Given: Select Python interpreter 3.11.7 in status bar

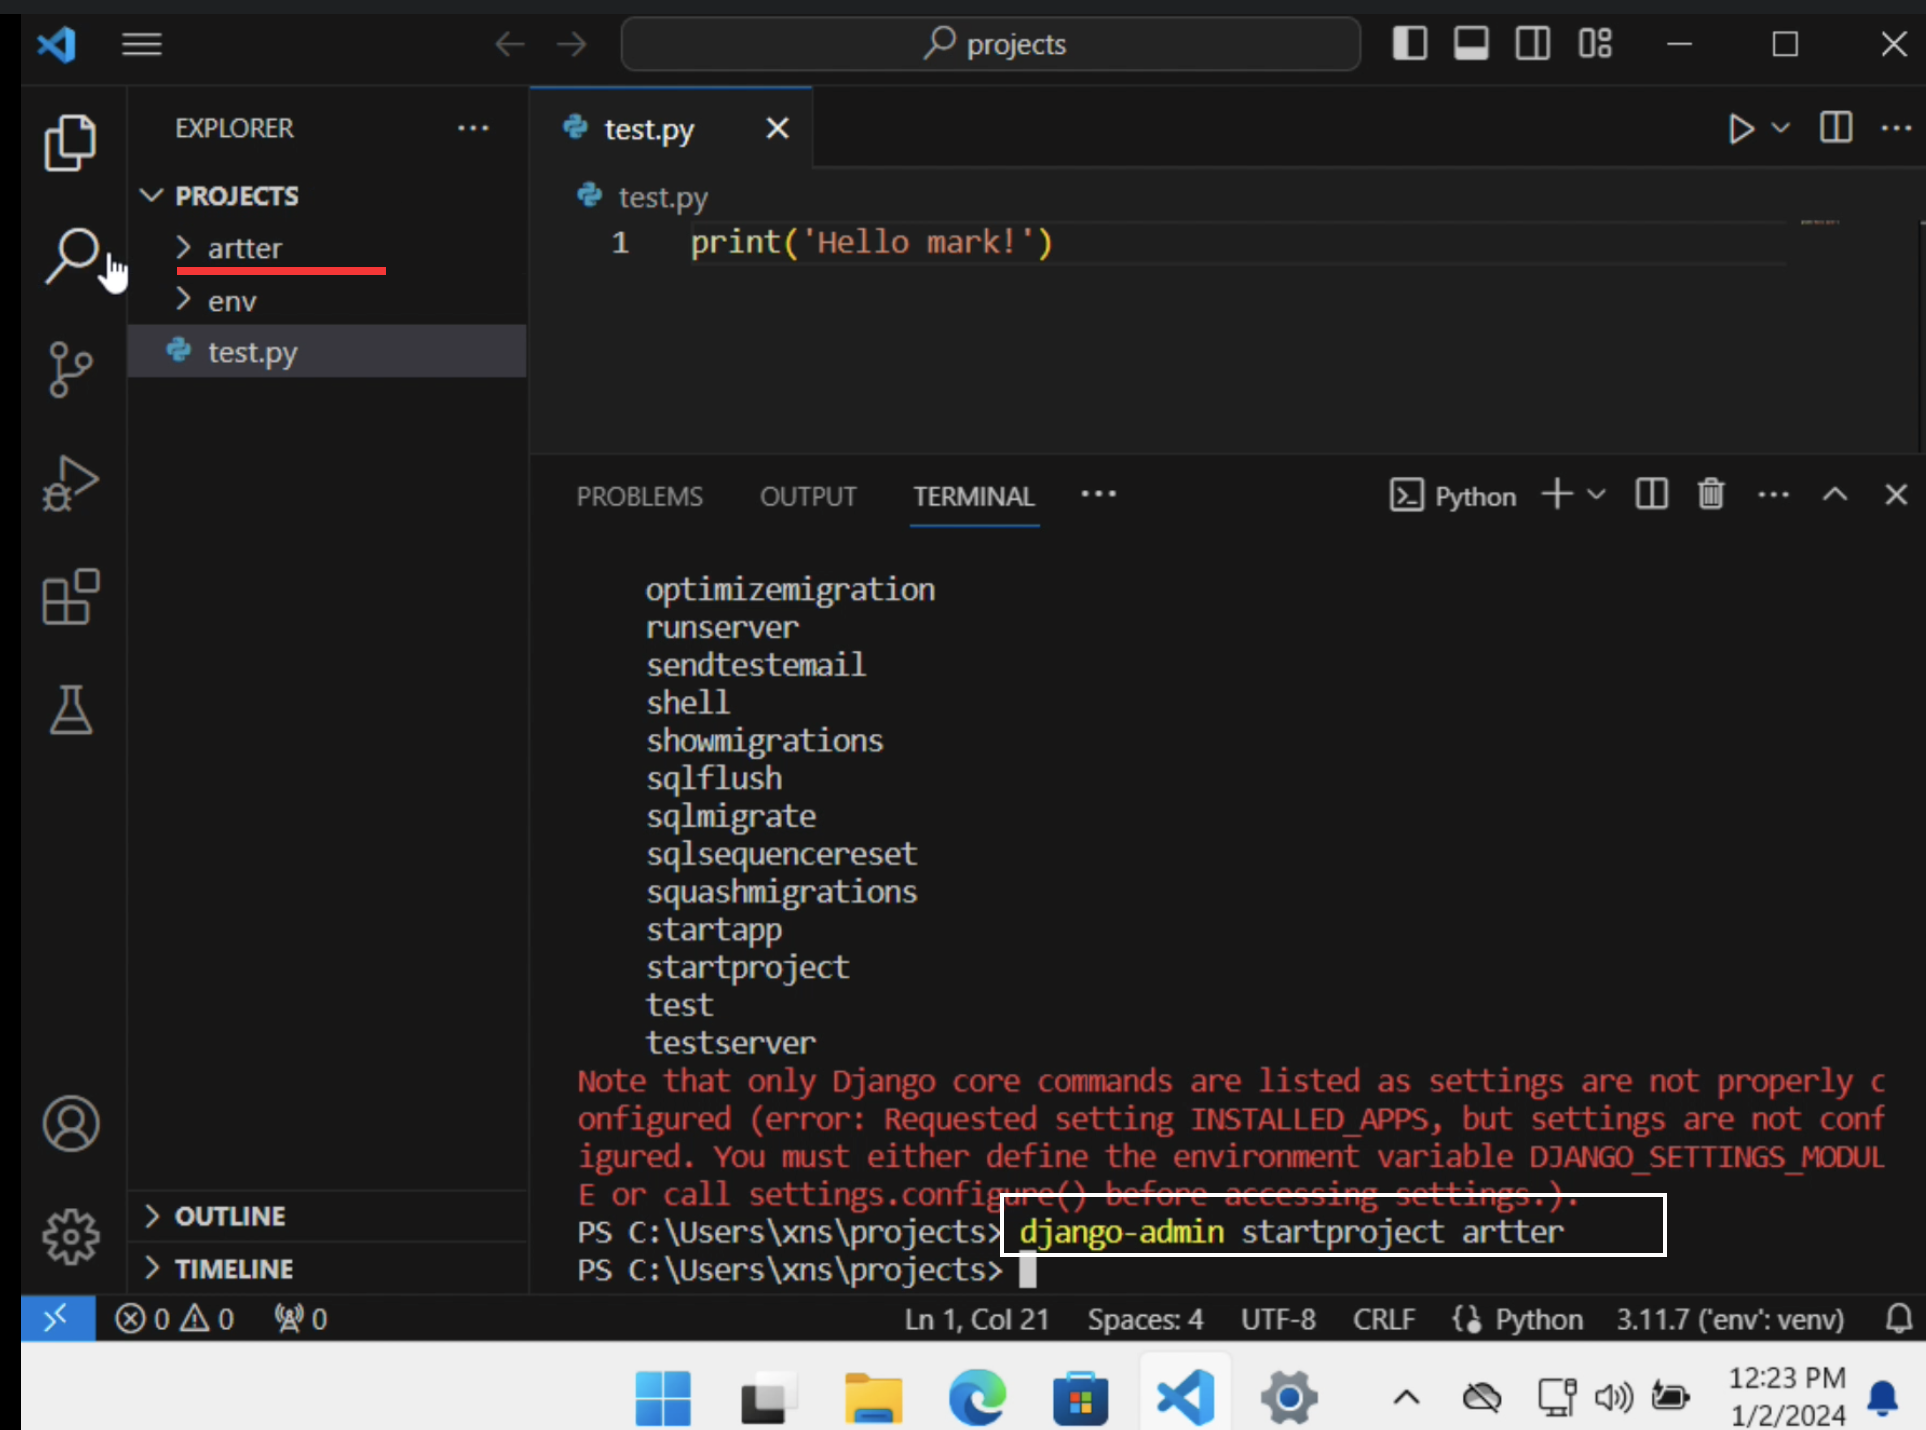Looking at the screenshot, I should pyautogui.click(x=1730, y=1319).
